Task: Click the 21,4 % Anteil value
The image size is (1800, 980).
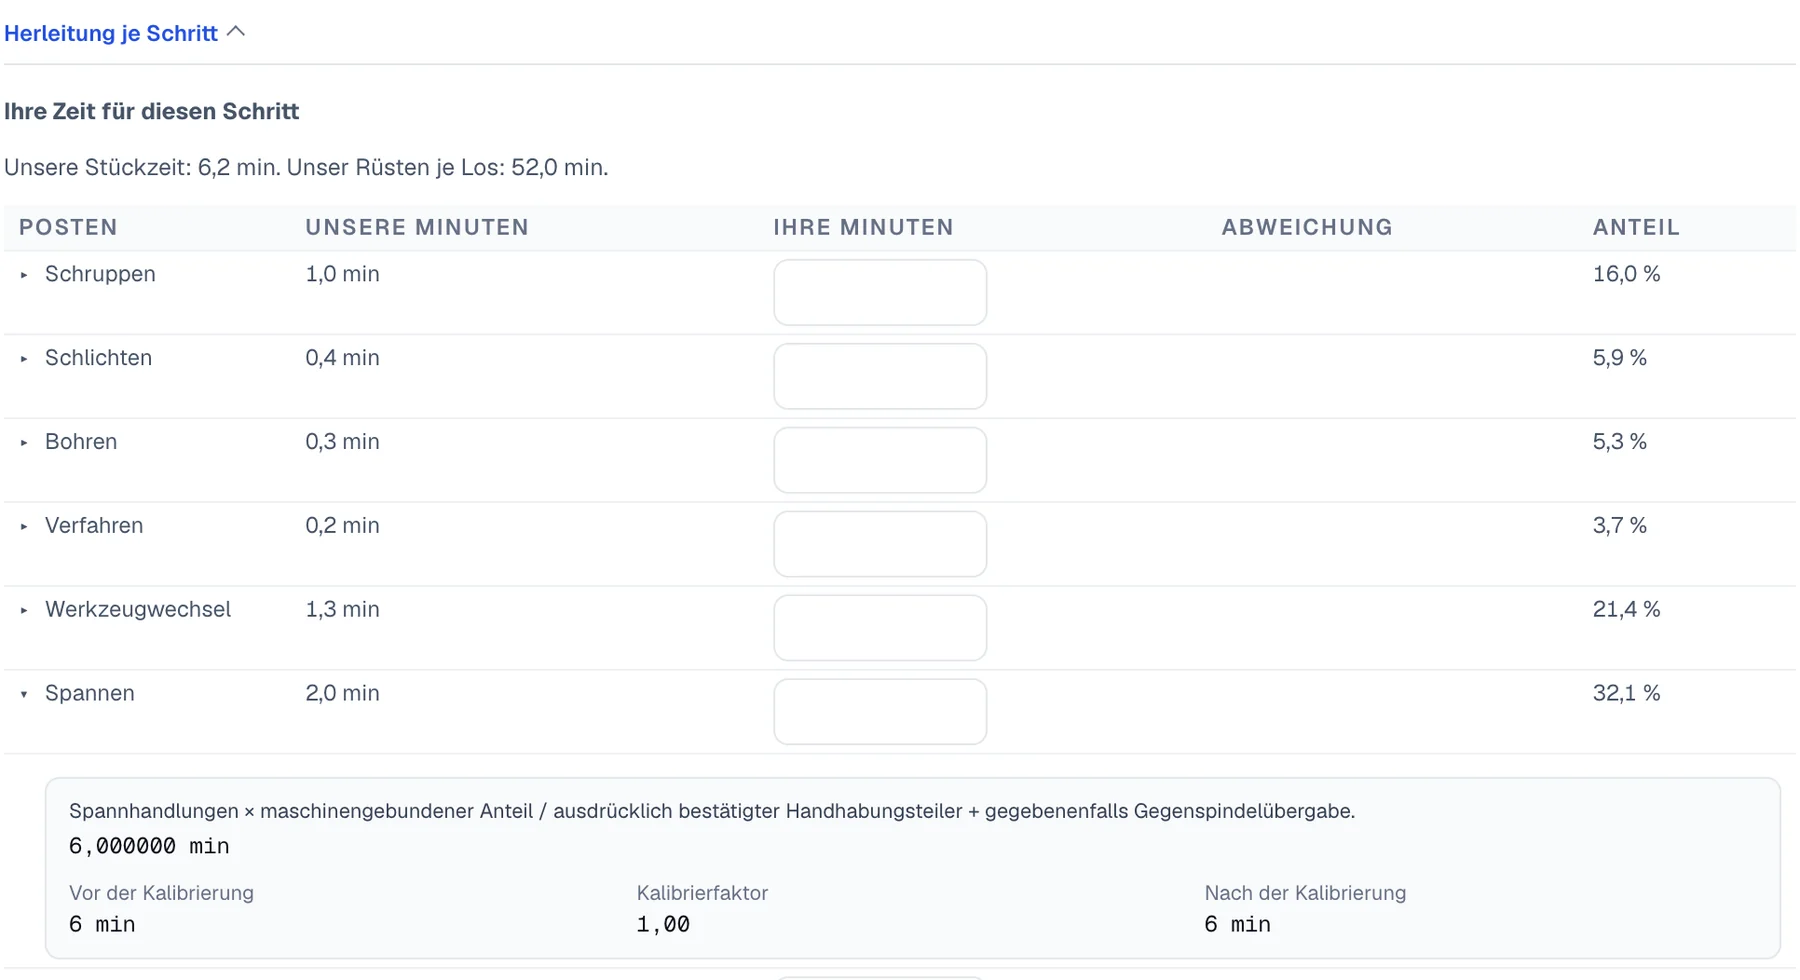Action: coord(1626,610)
